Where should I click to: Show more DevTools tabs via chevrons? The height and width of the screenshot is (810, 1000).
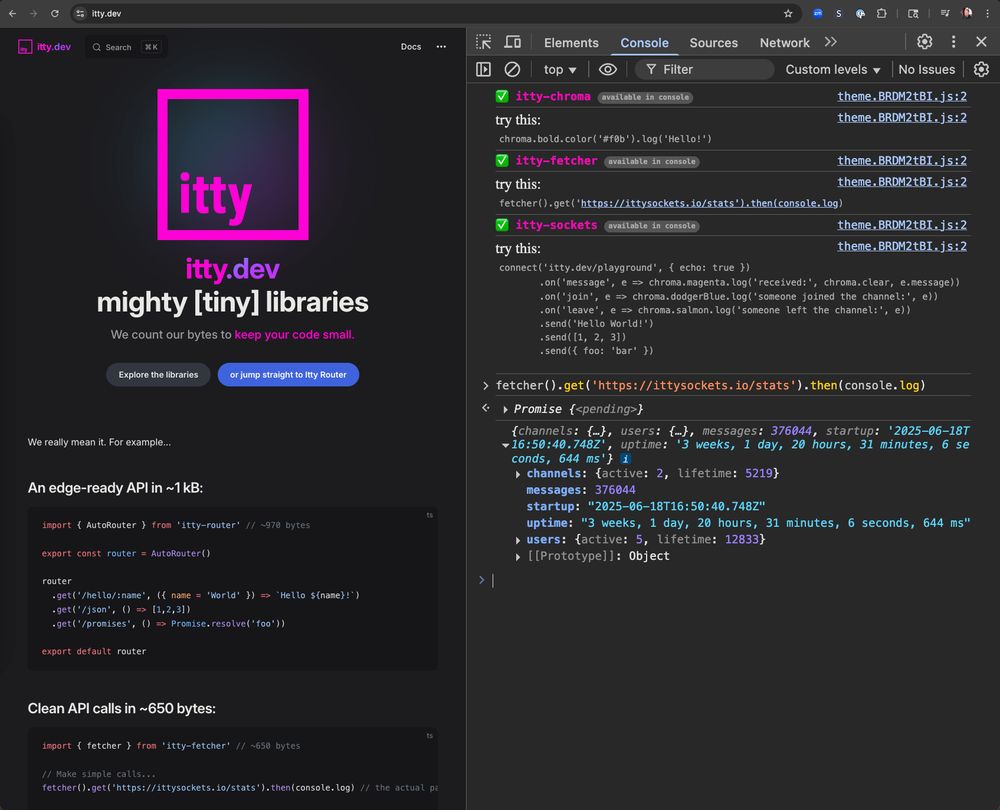click(830, 42)
